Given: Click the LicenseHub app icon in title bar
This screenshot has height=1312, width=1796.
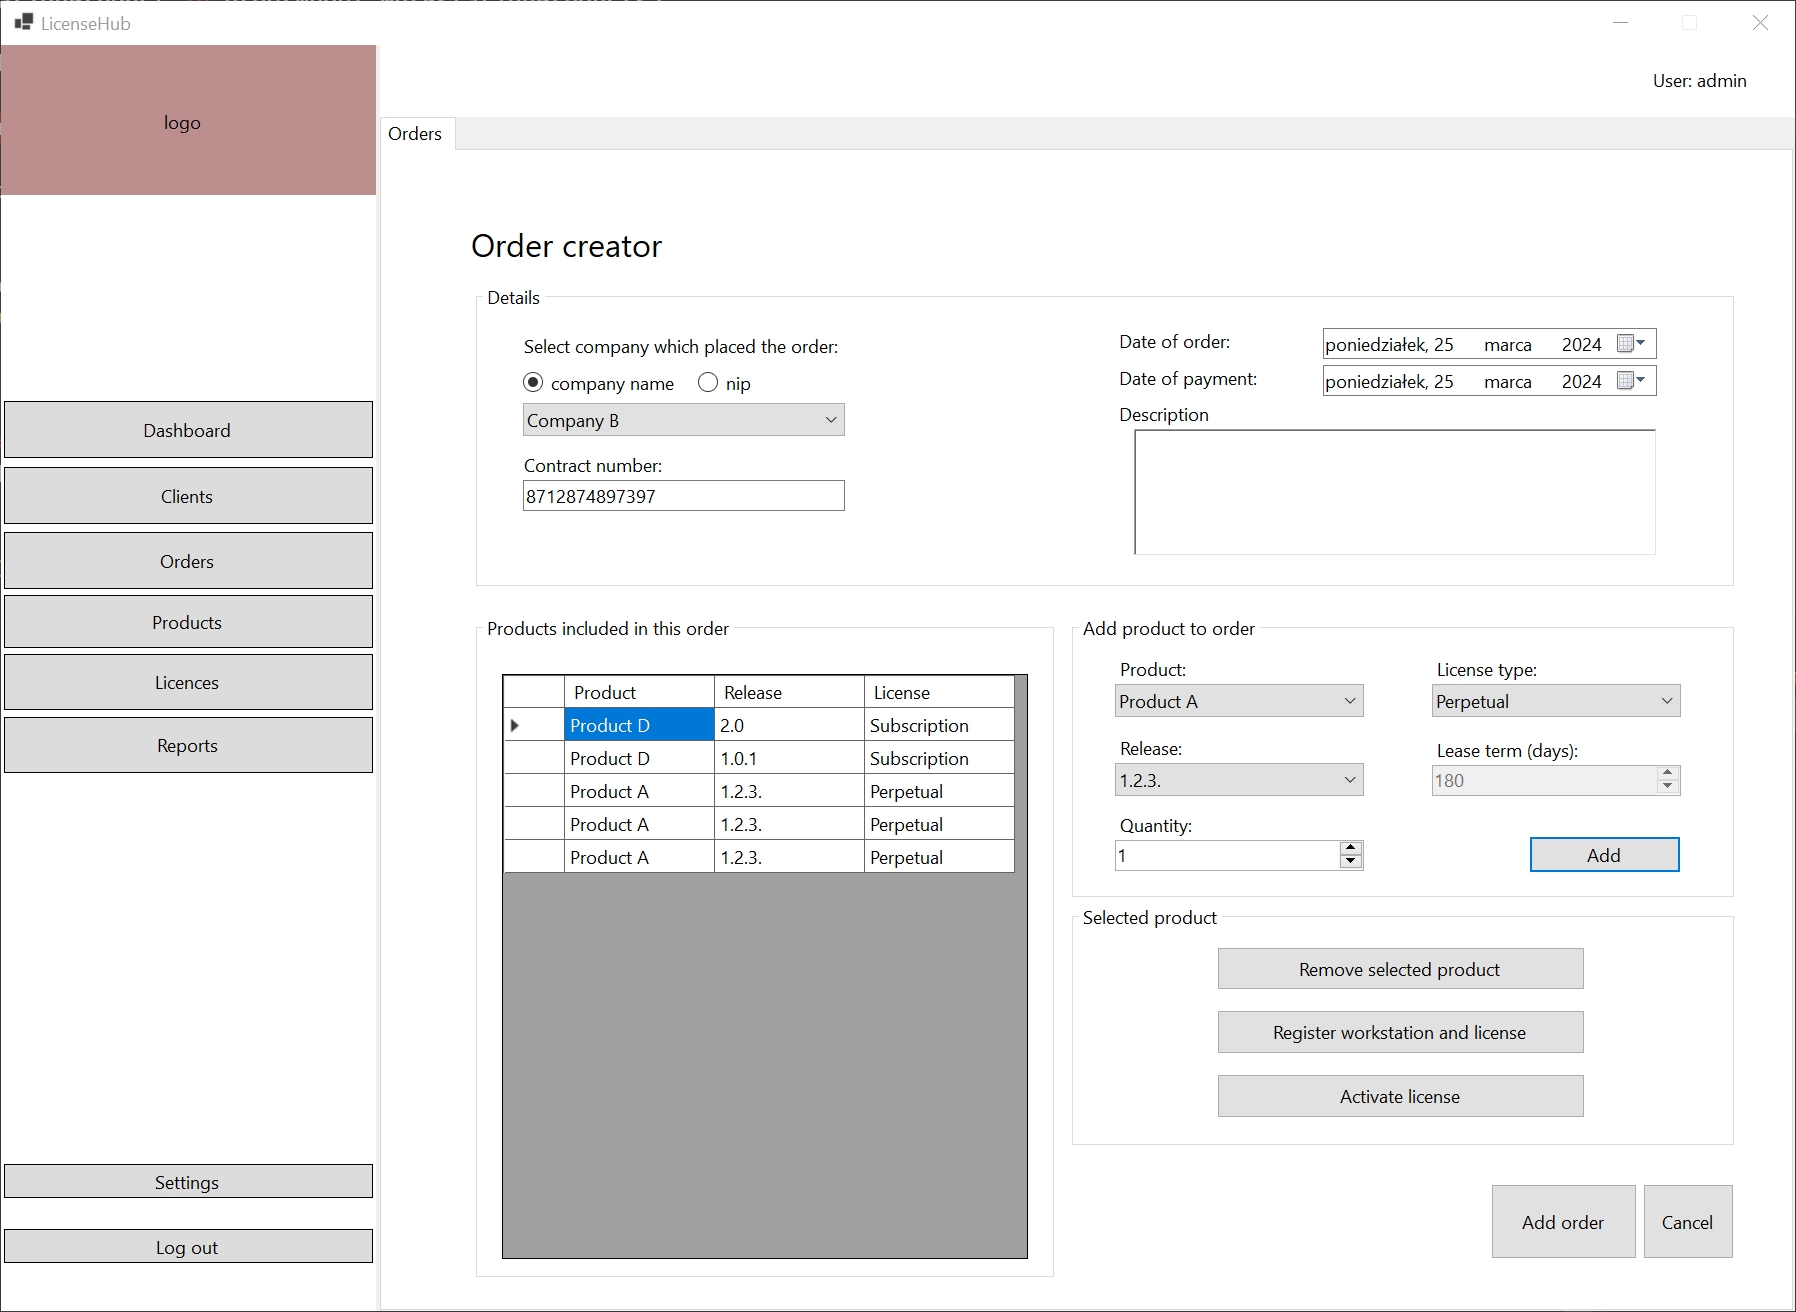Looking at the screenshot, I should [24, 22].
